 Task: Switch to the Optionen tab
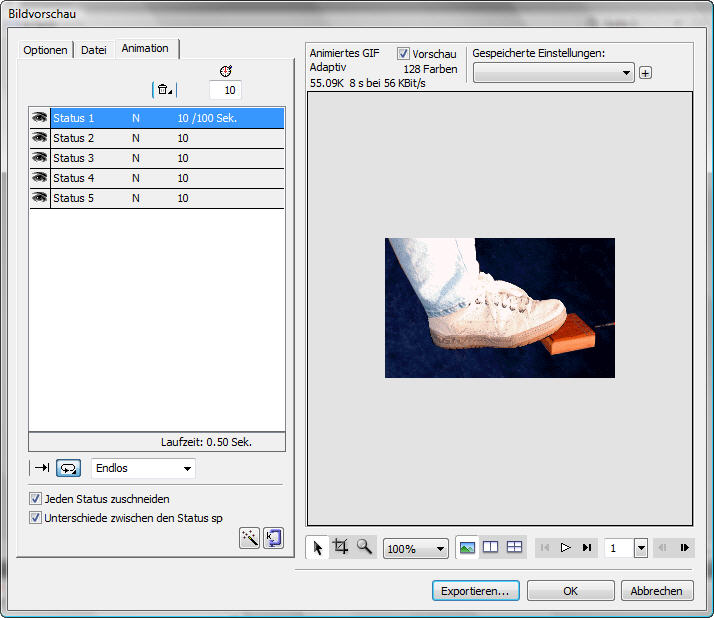pyautogui.click(x=45, y=50)
